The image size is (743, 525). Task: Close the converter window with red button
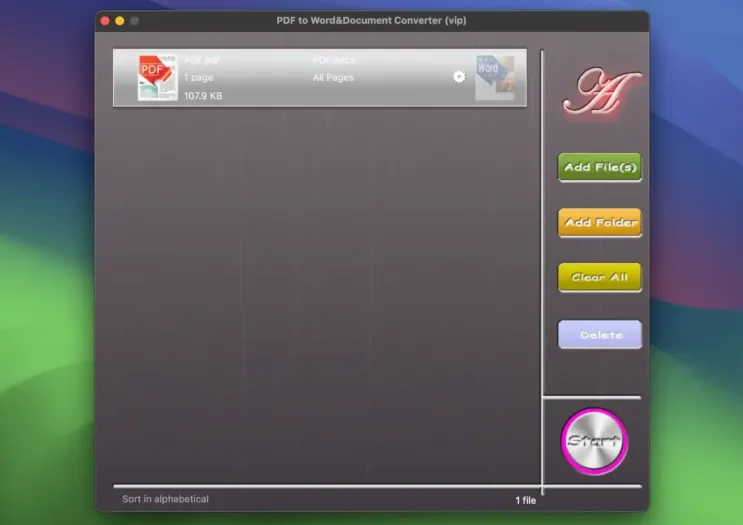pyautogui.click(x=105, y=21)
